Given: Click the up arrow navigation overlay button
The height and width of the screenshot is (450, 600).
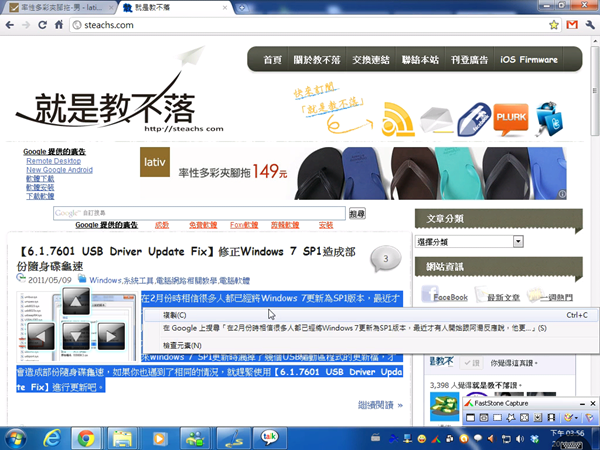Looking at the screenshot, I should (x=76, y=301).
